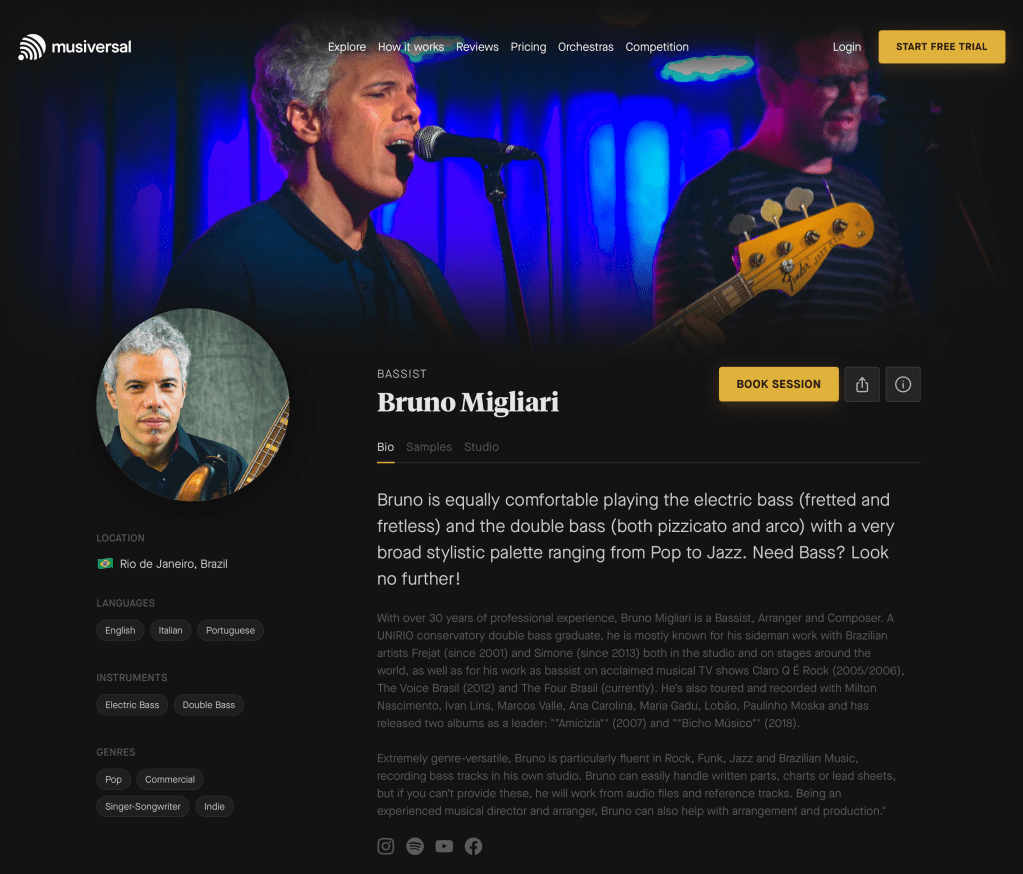Select the Bio tab
The height and width of the screenshot is (874, 1023).
point(386,447)
